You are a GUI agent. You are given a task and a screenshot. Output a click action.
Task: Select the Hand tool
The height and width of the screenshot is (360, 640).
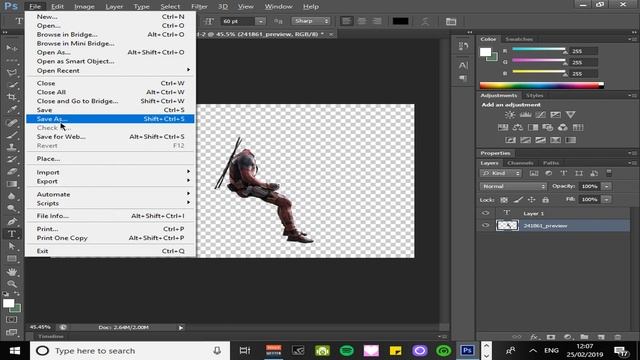coord(12,271)
